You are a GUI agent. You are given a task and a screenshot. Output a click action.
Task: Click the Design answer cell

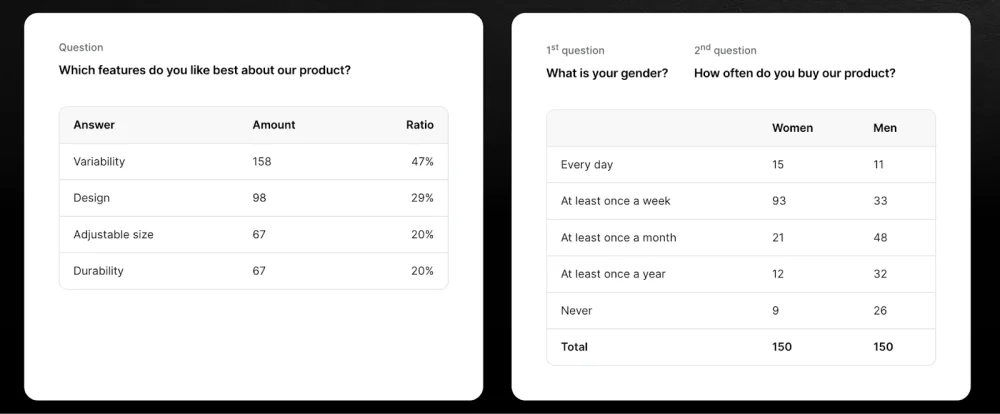(91, 198)
